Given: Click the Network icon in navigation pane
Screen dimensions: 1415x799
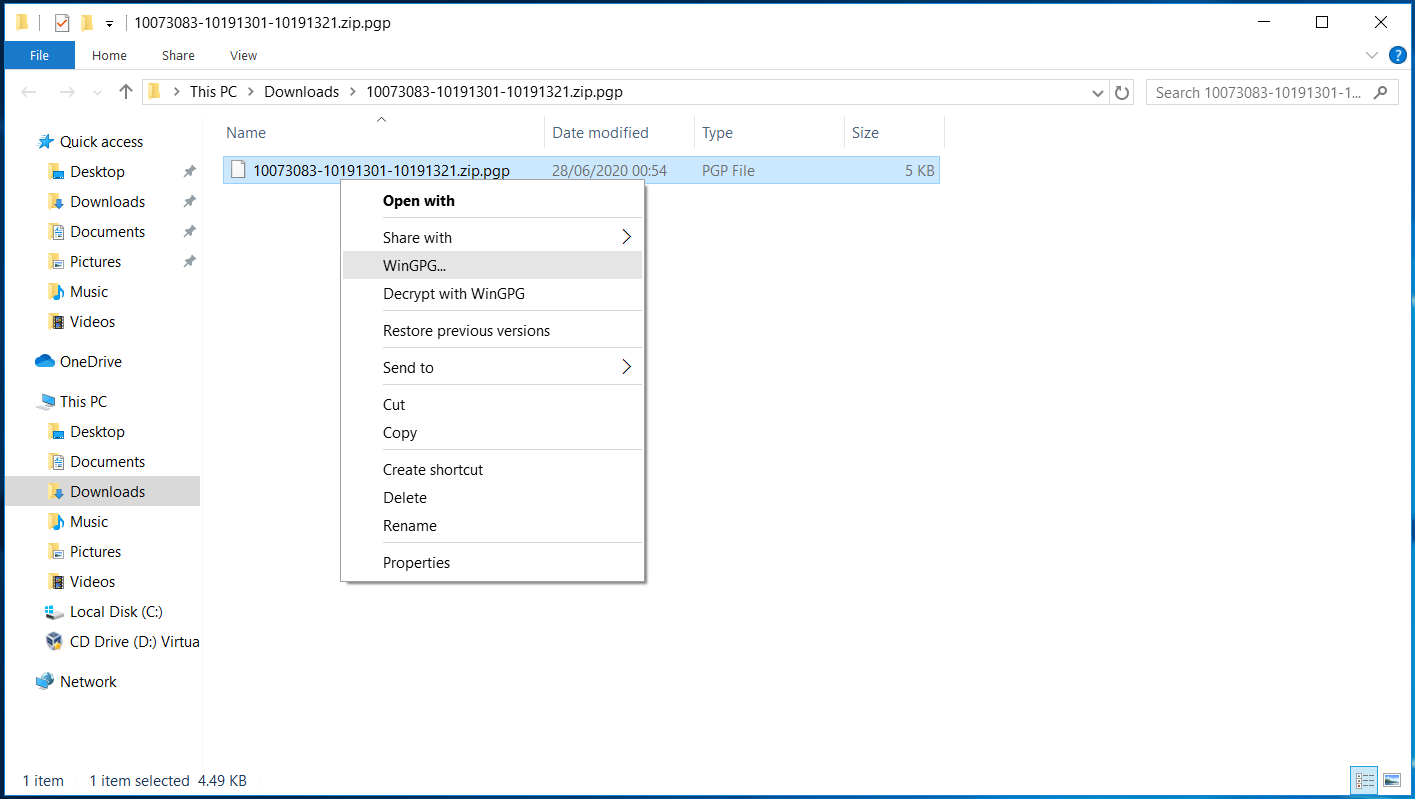Looking at the screenshot, I should coord(45,682).
